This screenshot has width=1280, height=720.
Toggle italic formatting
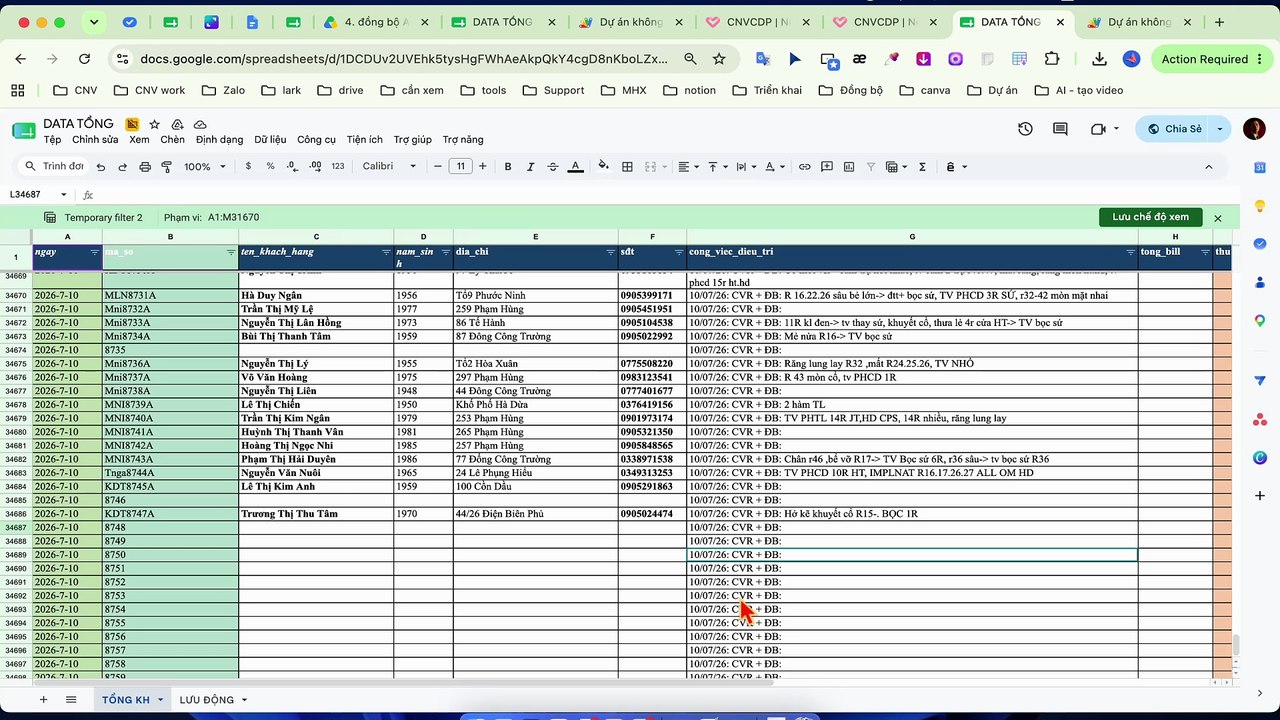pyautogui.click(x=530, y=167)
